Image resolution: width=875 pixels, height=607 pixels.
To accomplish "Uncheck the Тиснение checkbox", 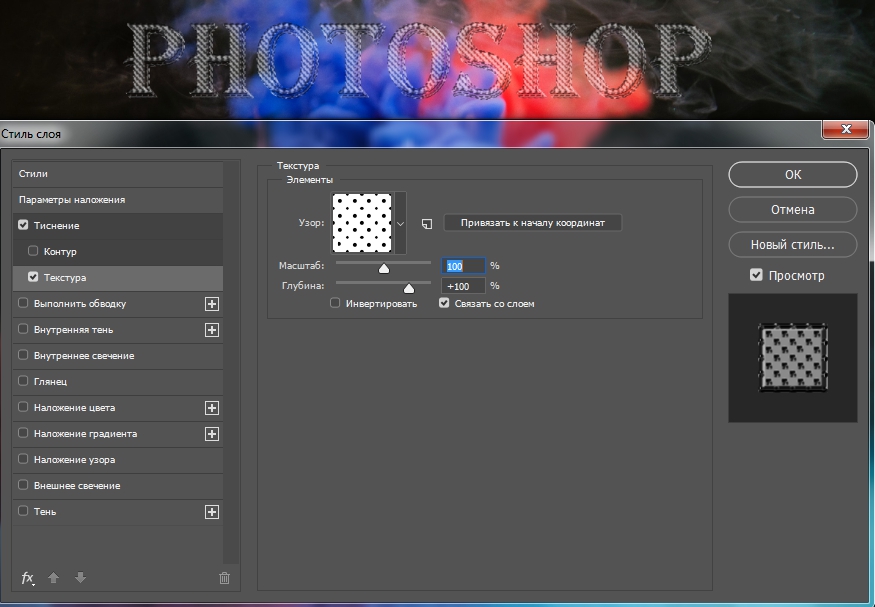I will tap(23, 225).
